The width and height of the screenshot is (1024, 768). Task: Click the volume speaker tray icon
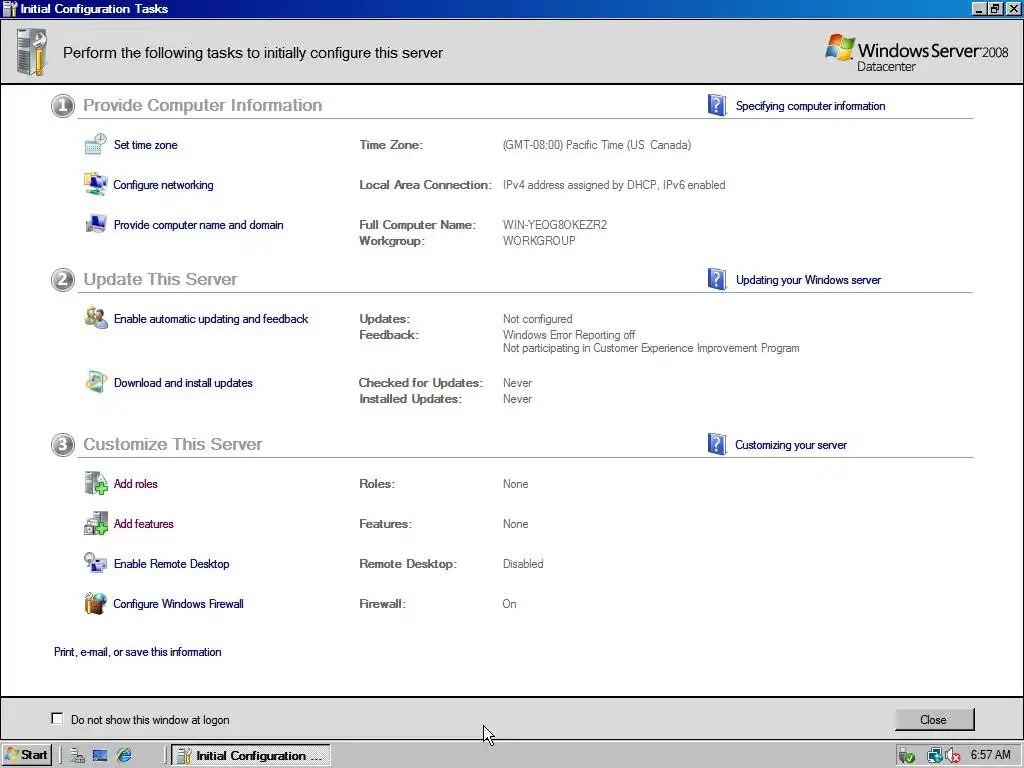953,756
